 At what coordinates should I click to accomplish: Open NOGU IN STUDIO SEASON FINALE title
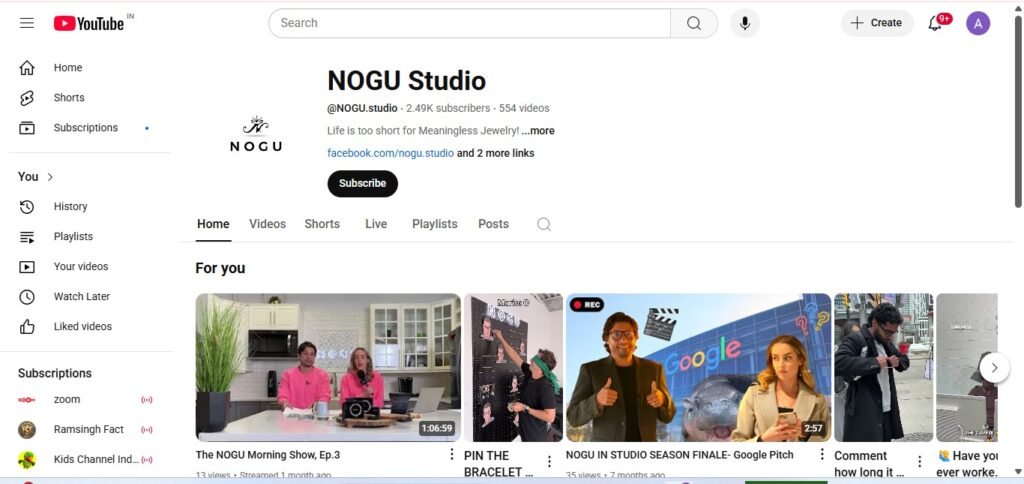pos(679,455)
